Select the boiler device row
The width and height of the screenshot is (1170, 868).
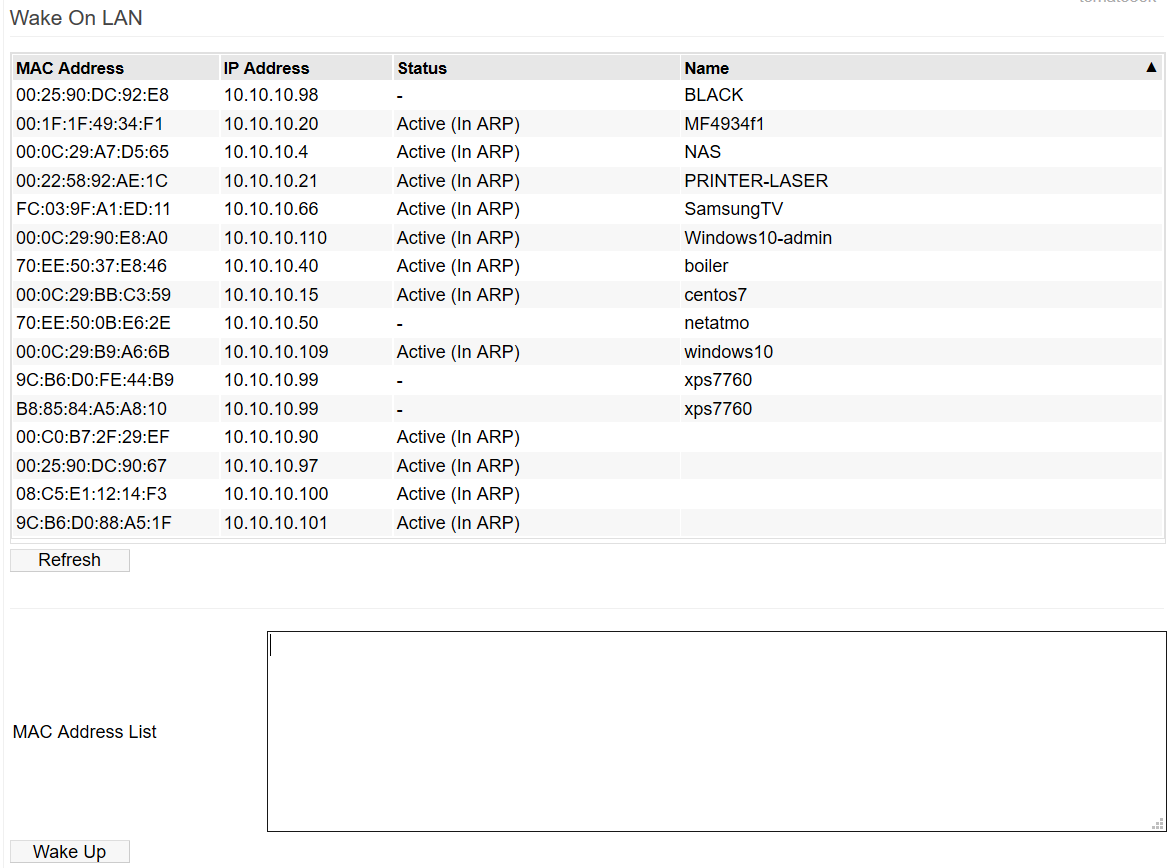[x=588, y=266]
